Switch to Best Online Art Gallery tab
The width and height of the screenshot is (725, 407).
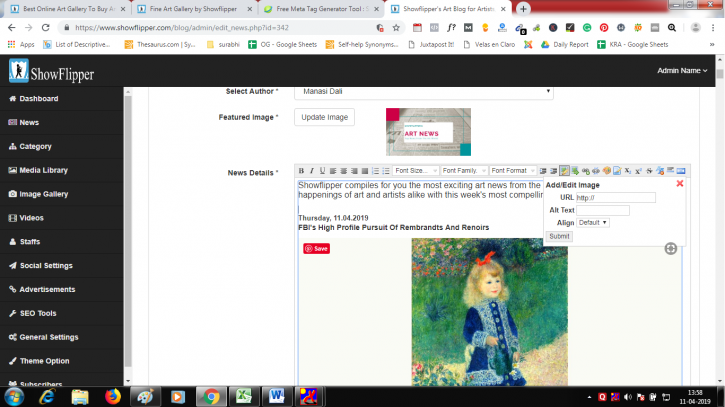click(68, 9)
